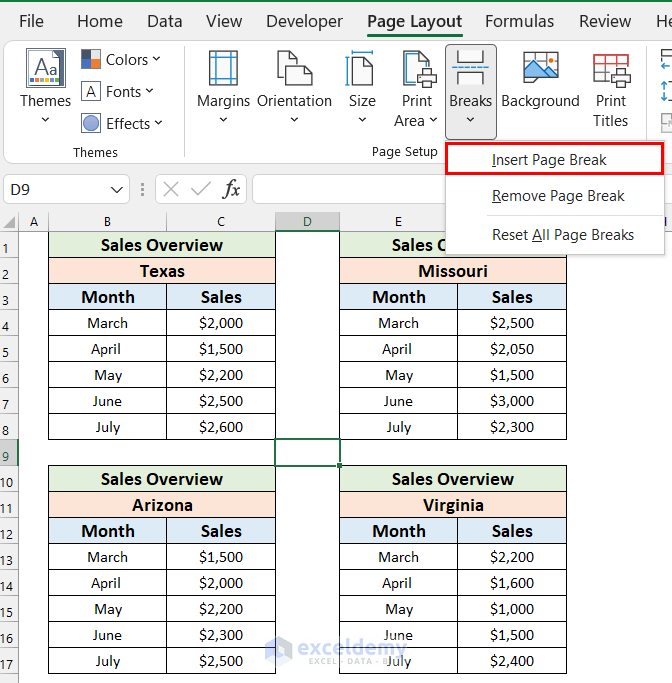Viewport: 672px width, 683px height.
Task: Choose Reset All Page Breaks
Action: click(x=554, y=235)
